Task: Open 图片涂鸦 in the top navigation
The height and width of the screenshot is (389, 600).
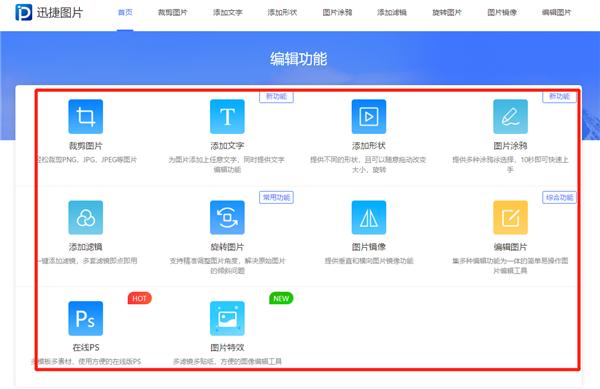Action: click(x=337, y=13)
